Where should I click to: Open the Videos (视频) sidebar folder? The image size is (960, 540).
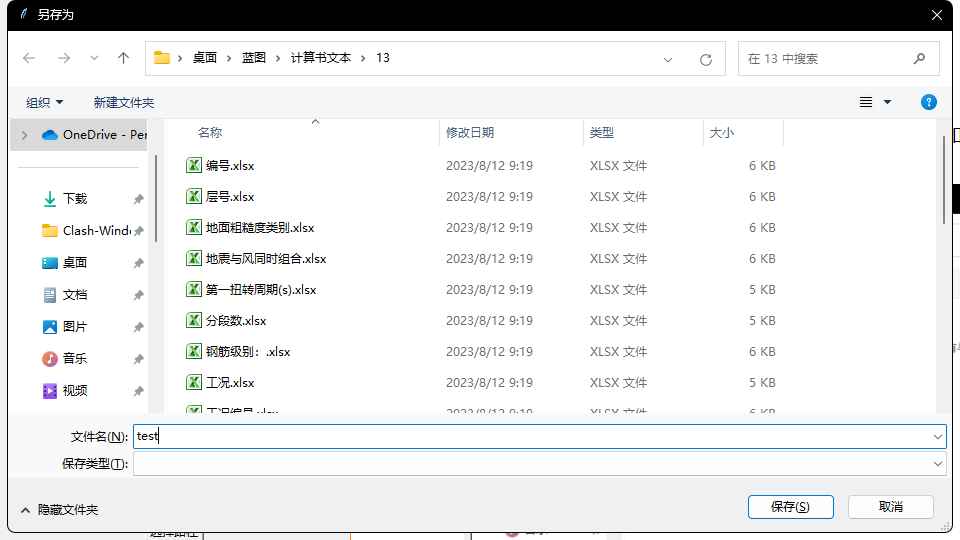coord(75,390)
